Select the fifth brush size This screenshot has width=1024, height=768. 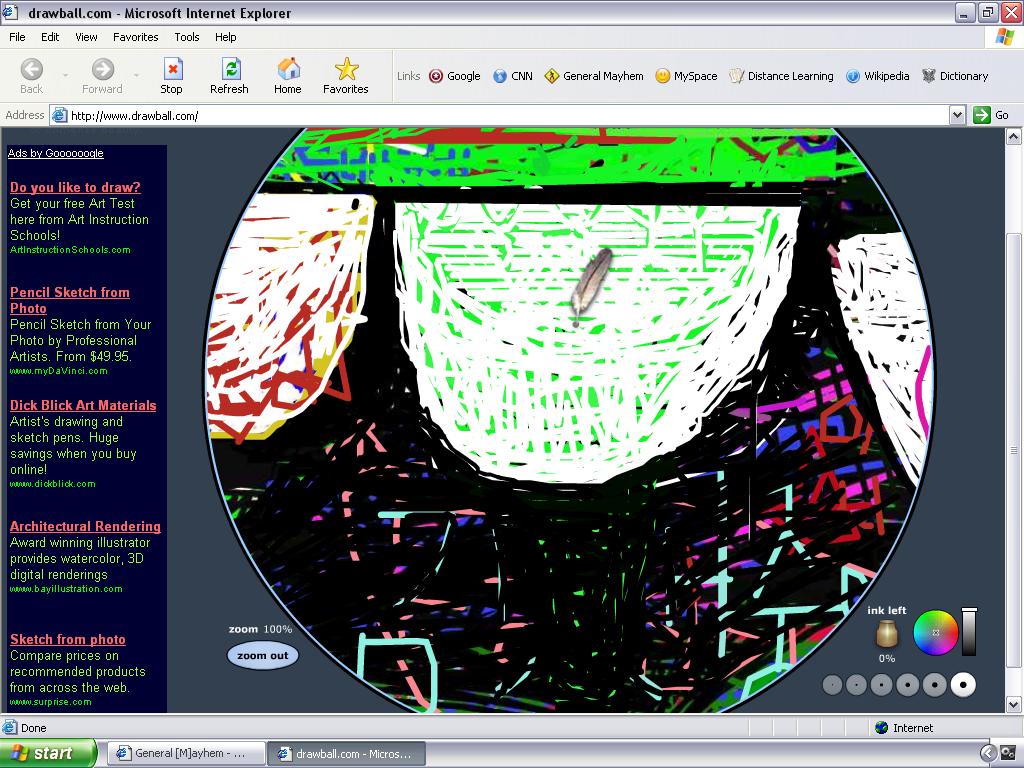[x=935, y=685]
